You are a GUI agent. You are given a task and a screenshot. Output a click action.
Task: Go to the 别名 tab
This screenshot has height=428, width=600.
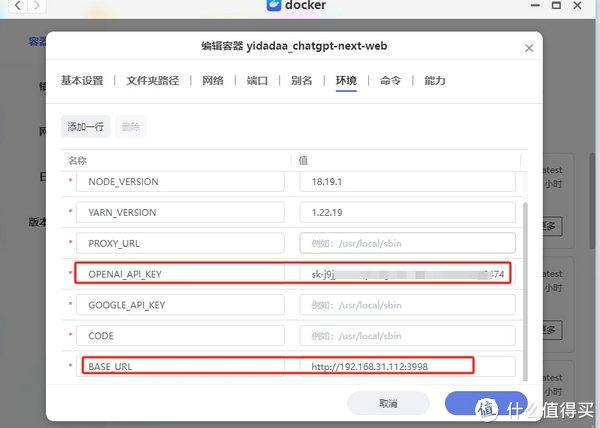pos(302,80)
